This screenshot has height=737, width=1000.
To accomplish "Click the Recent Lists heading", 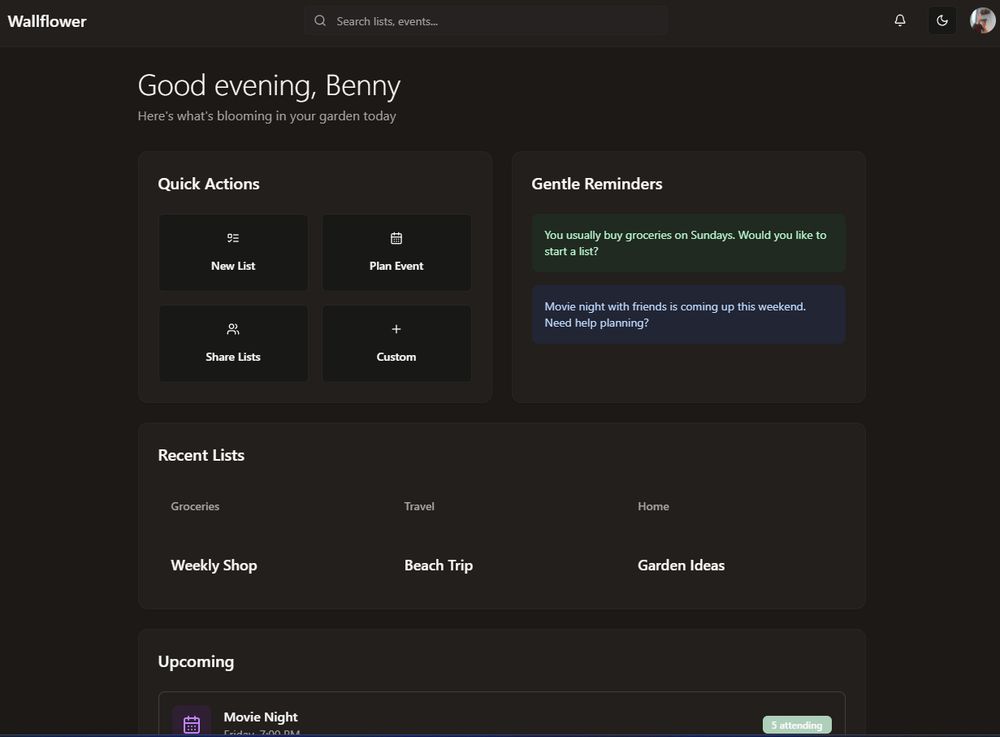I will pos(201,455).
